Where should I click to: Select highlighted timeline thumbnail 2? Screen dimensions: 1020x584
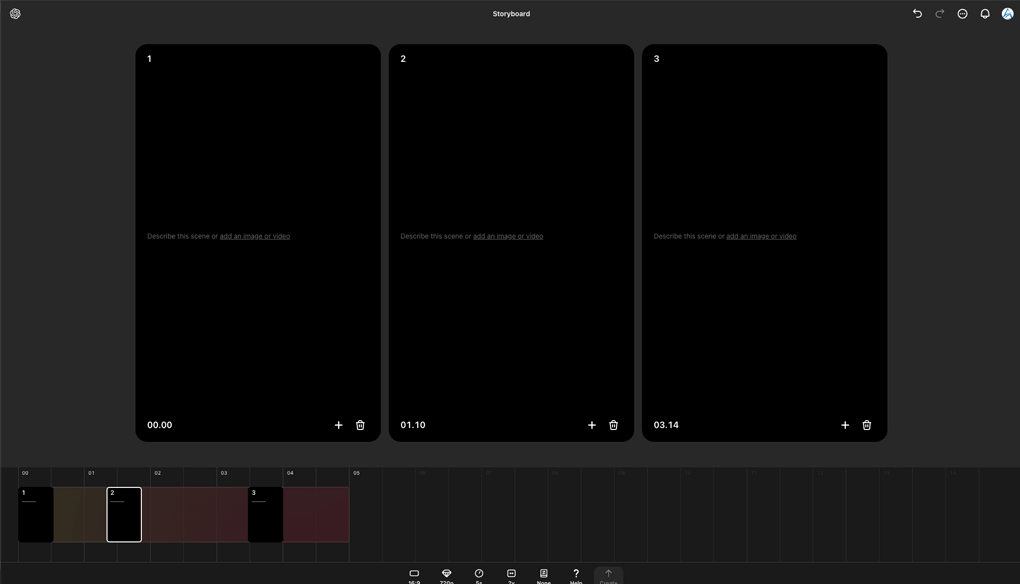(124, 514)
